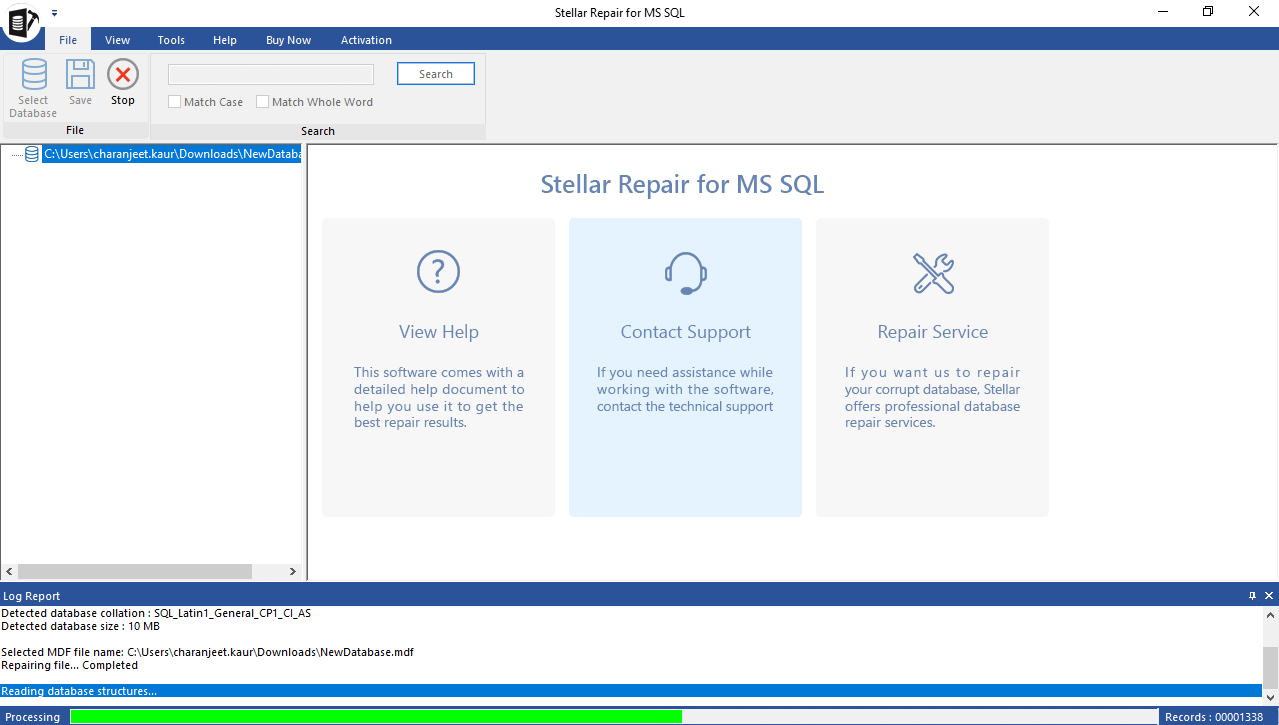Close the Log Report panel

coord(1269,595)
